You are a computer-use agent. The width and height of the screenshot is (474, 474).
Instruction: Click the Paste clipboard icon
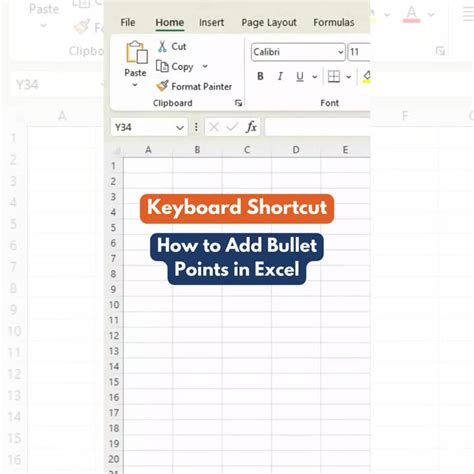[x=137, y=52]
